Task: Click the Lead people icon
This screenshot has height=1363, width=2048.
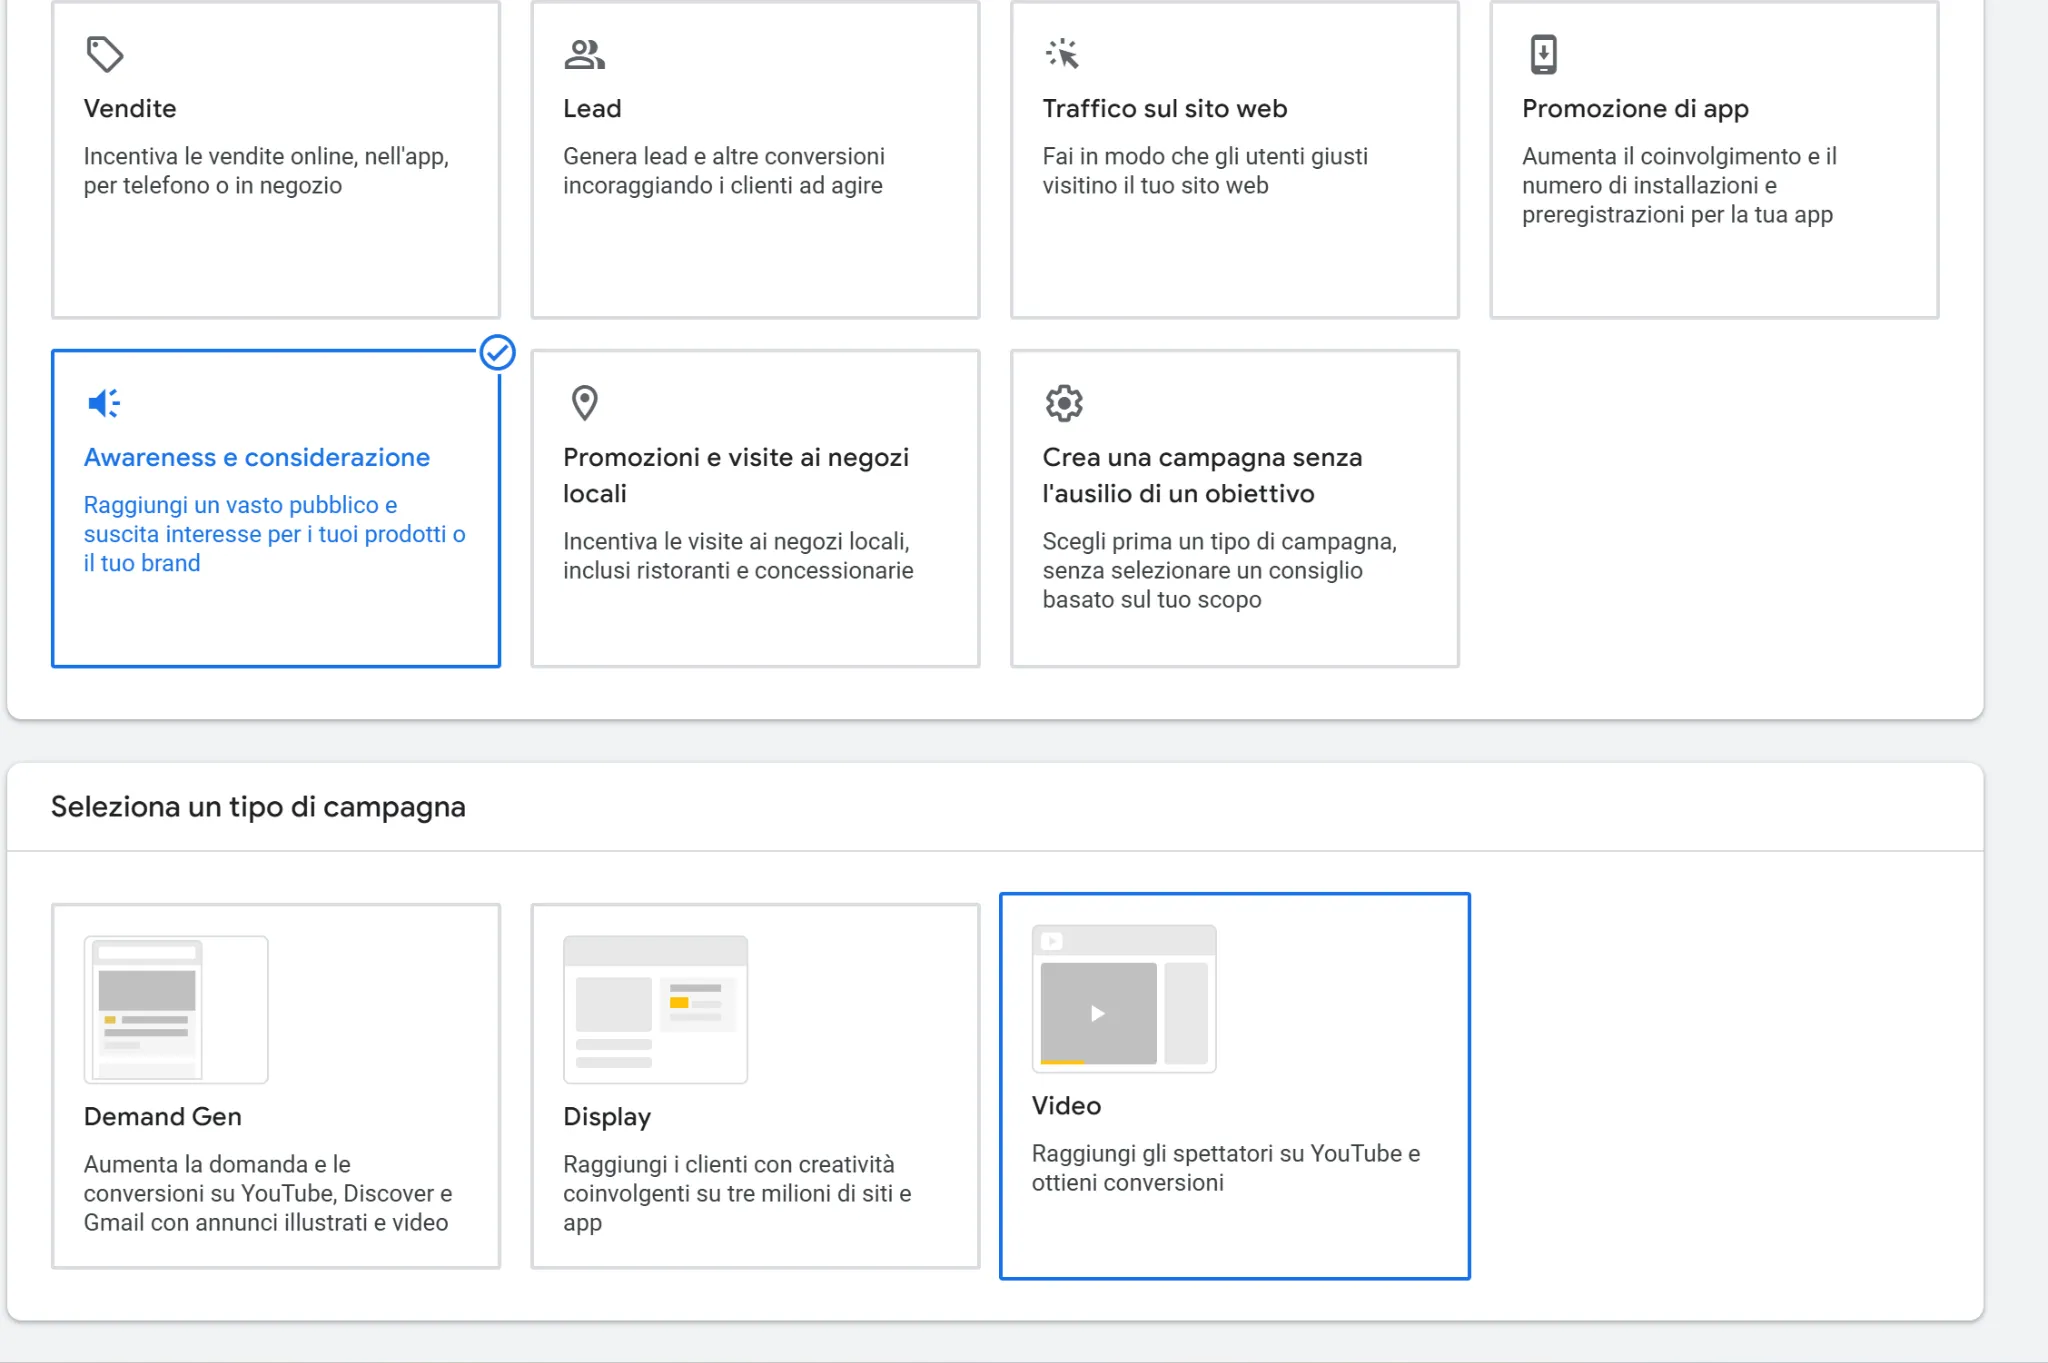Action: tap(584, 54)
